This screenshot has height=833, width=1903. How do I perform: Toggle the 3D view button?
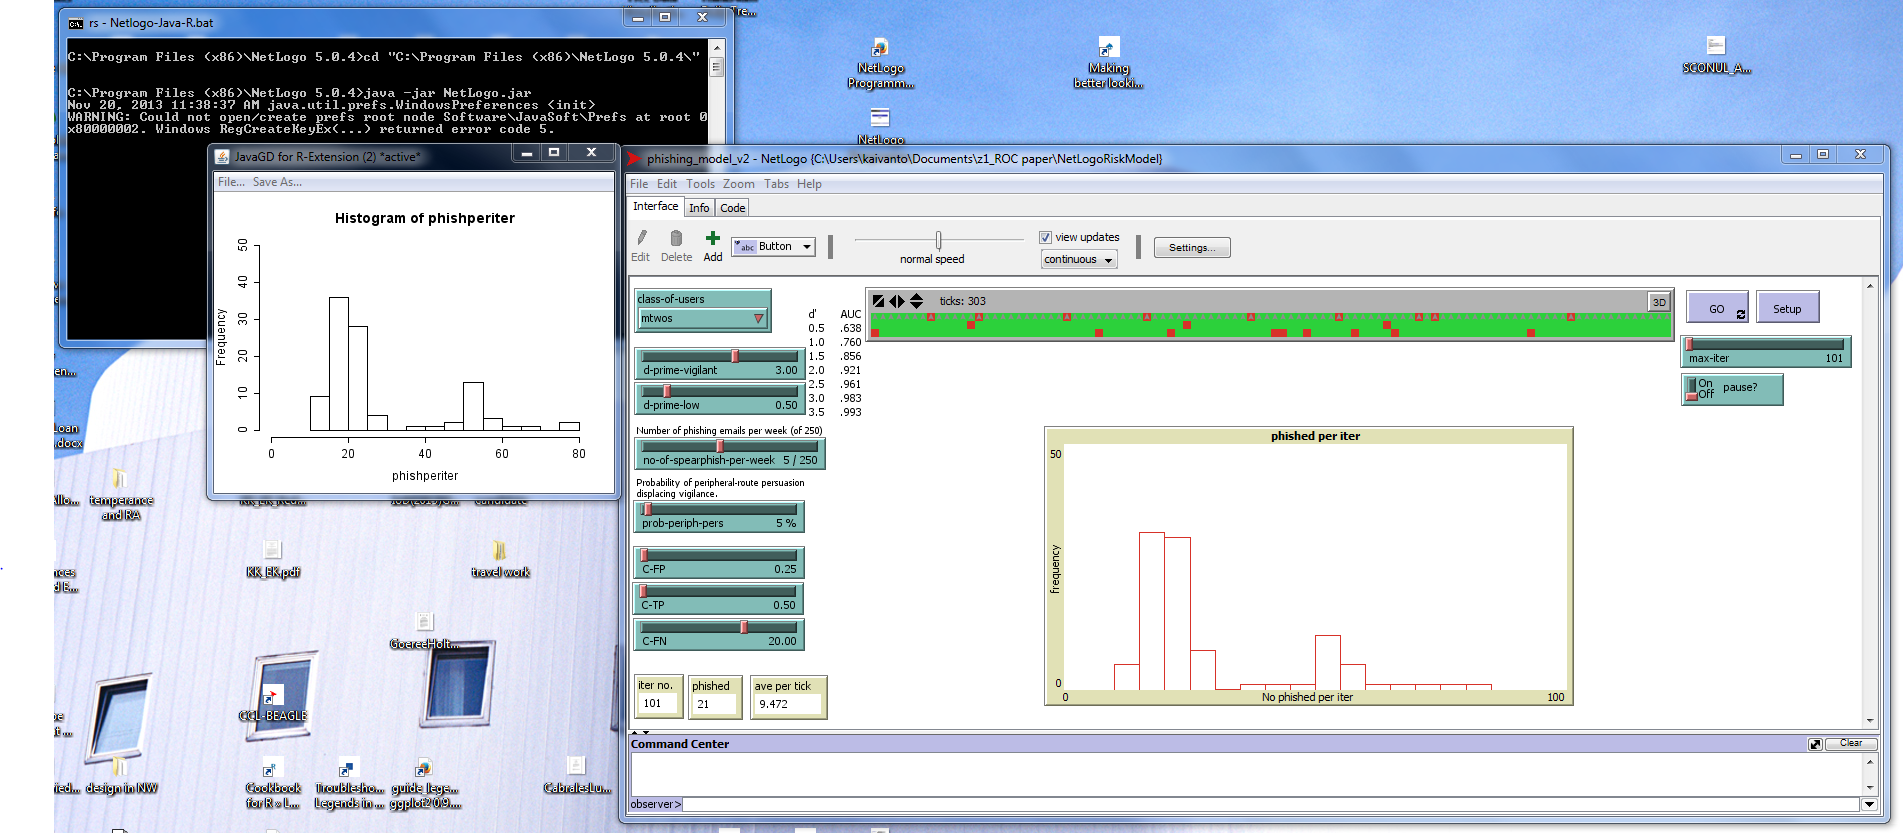coord(1659,302)
